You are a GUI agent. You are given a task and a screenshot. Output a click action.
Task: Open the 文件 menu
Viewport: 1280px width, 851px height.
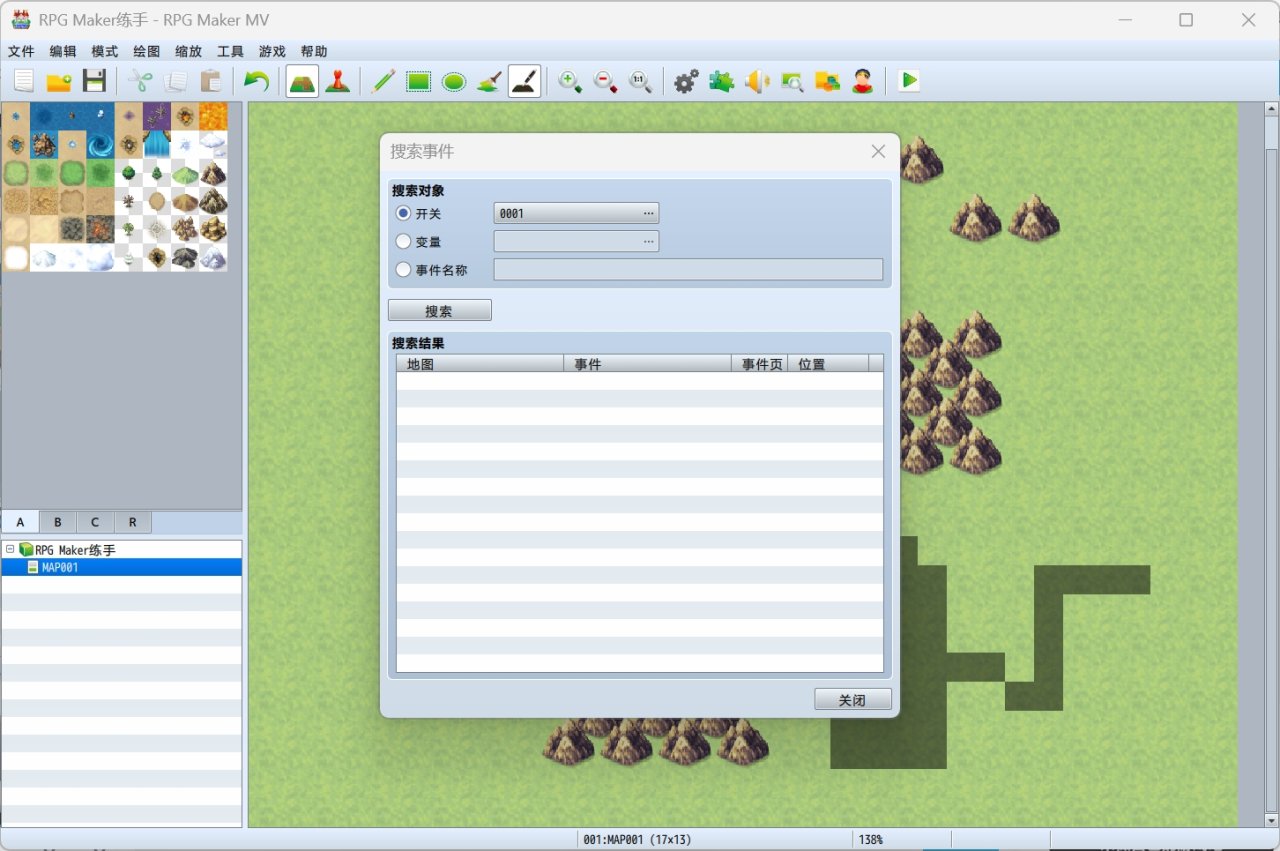tap(21, 52)
